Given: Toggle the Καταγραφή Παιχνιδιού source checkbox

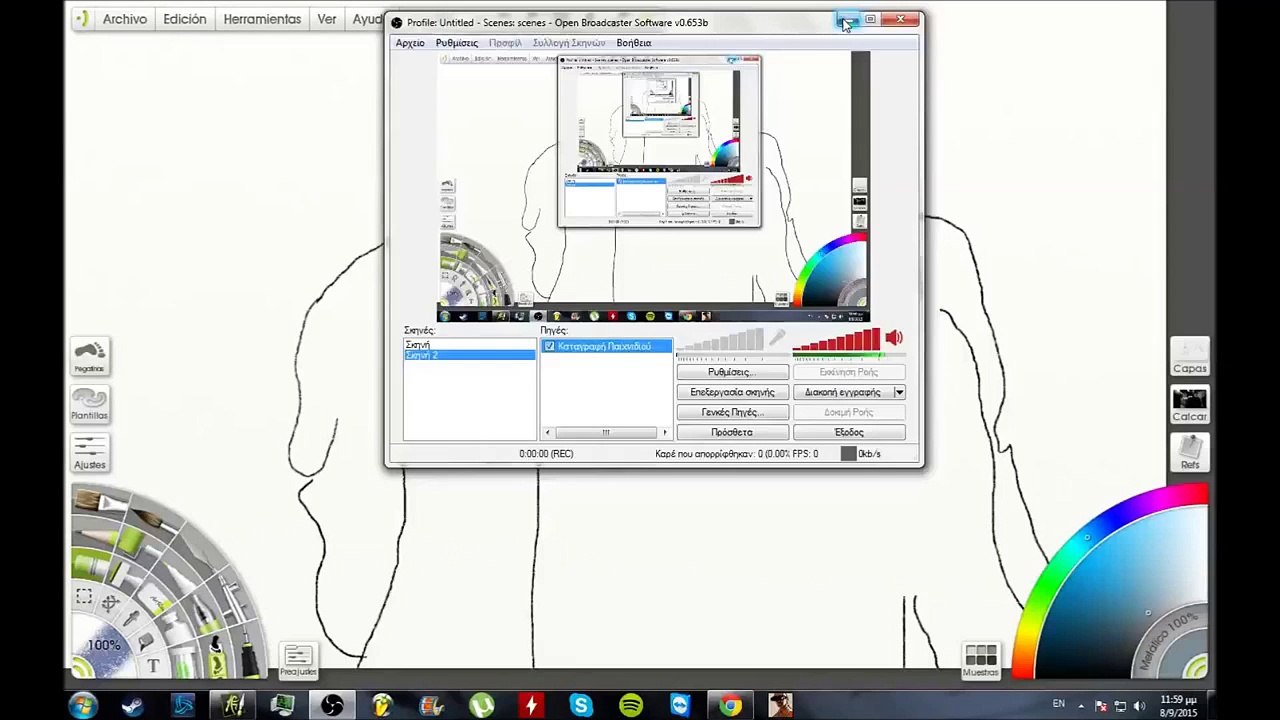Looking at the screenshot, I should pos(549,346).
